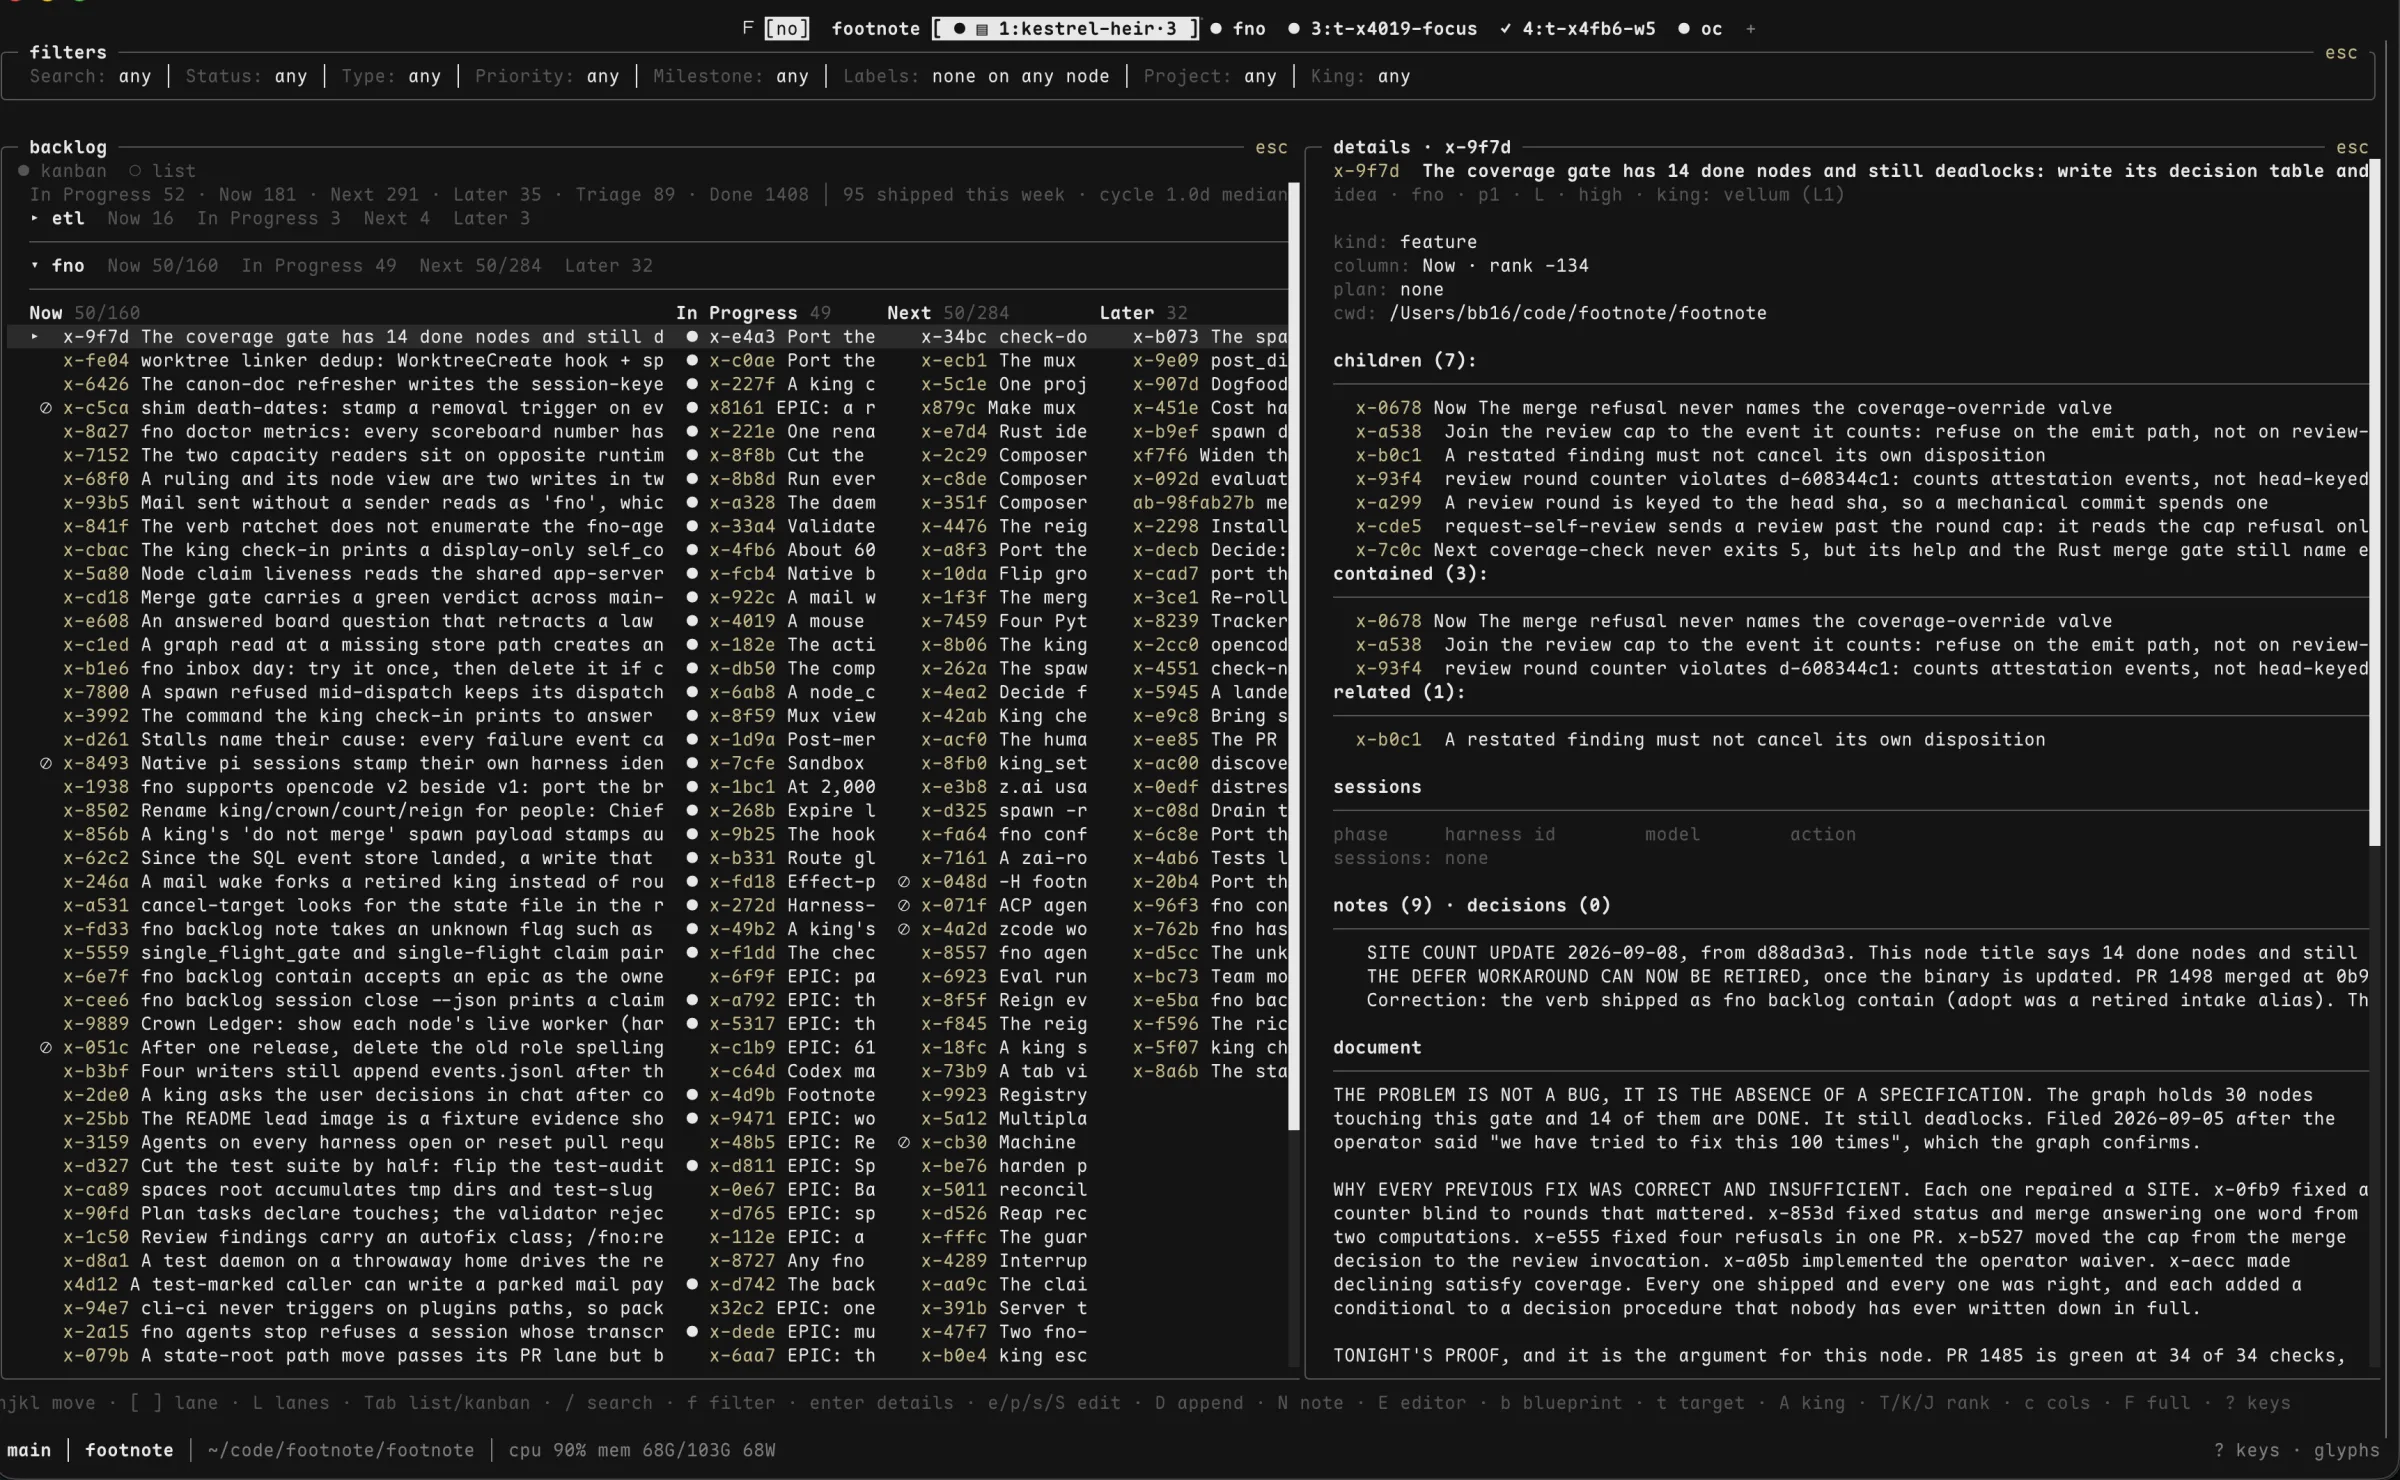Click the blocked icon beside x-c5ca
Viewport: 2400px width, 1480px height.
46,408
